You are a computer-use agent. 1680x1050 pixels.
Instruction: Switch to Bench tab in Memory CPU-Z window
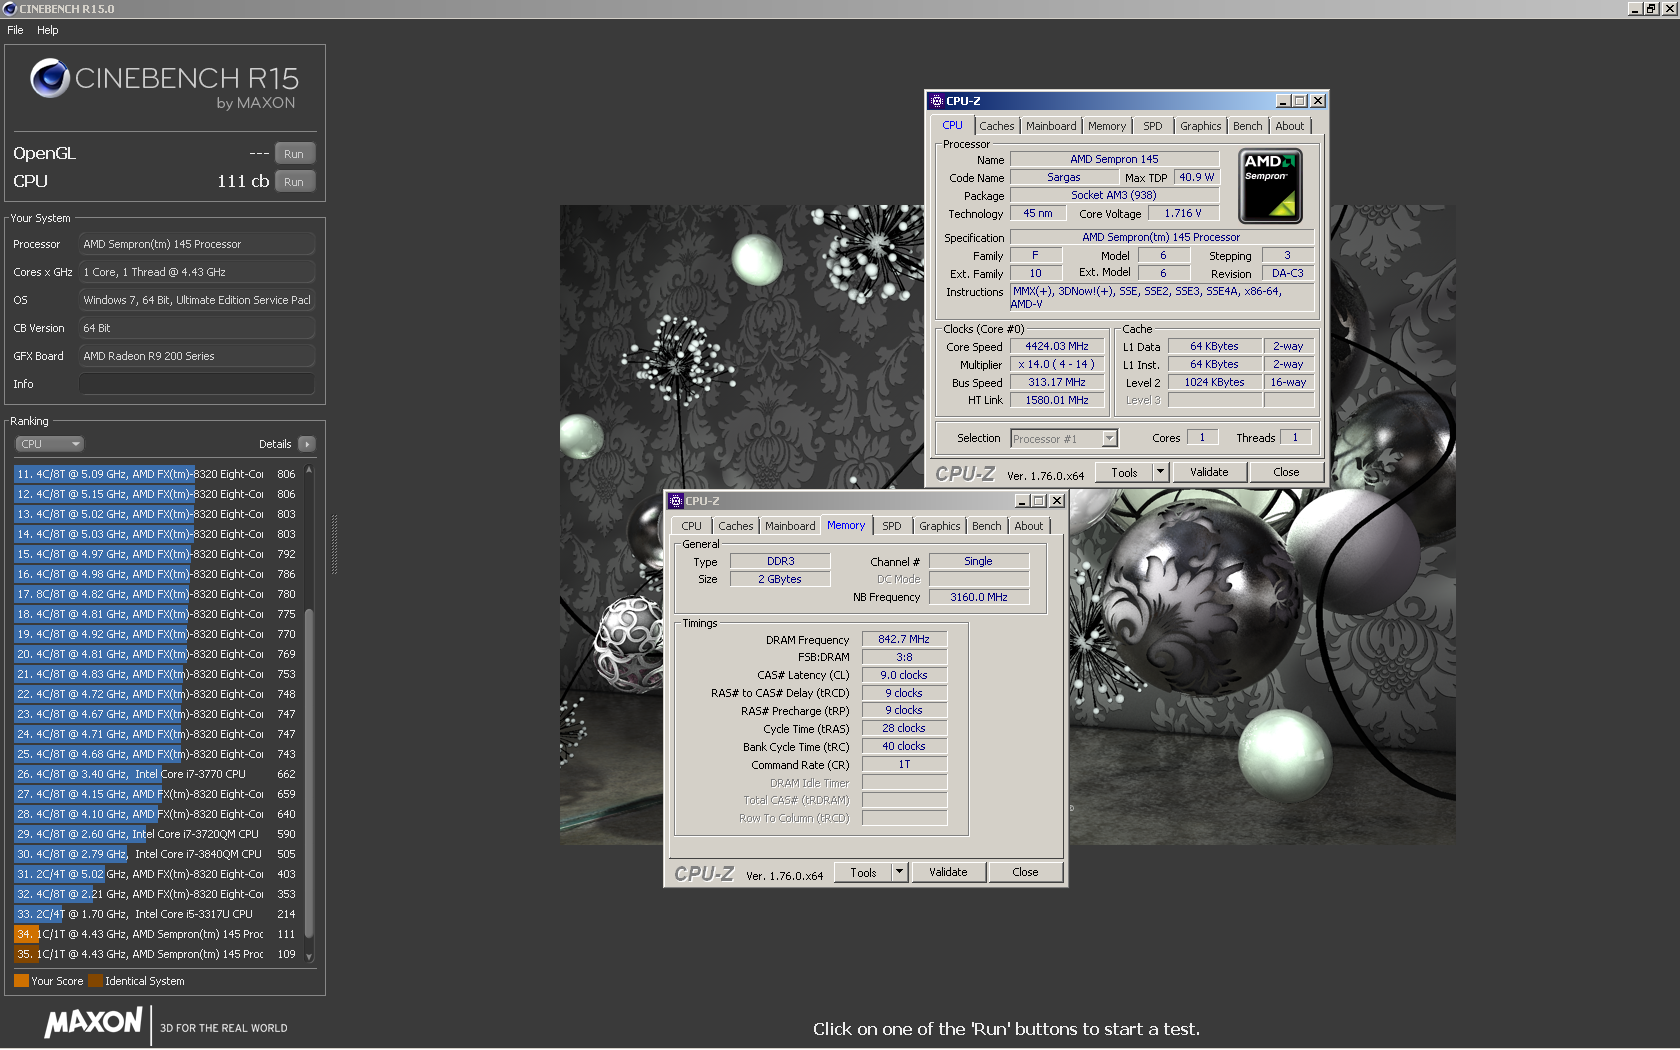(986, 526)
